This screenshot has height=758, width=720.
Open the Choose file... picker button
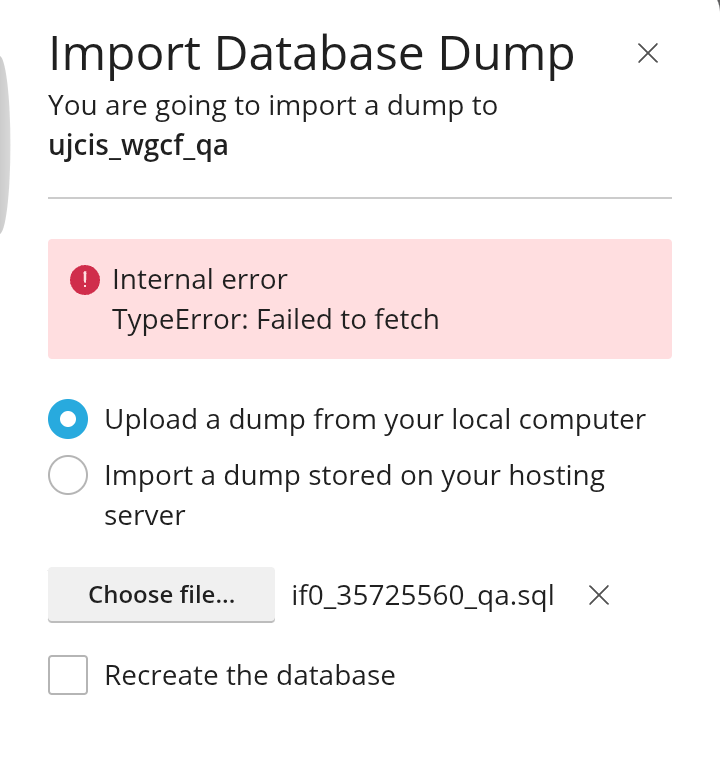tap(162, 595)
